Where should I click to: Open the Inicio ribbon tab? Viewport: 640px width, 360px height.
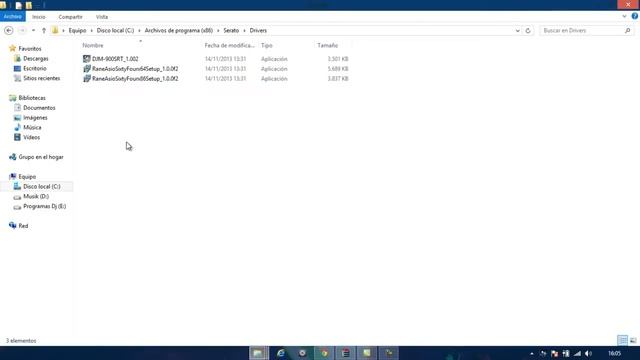click(x=39, y=17)
